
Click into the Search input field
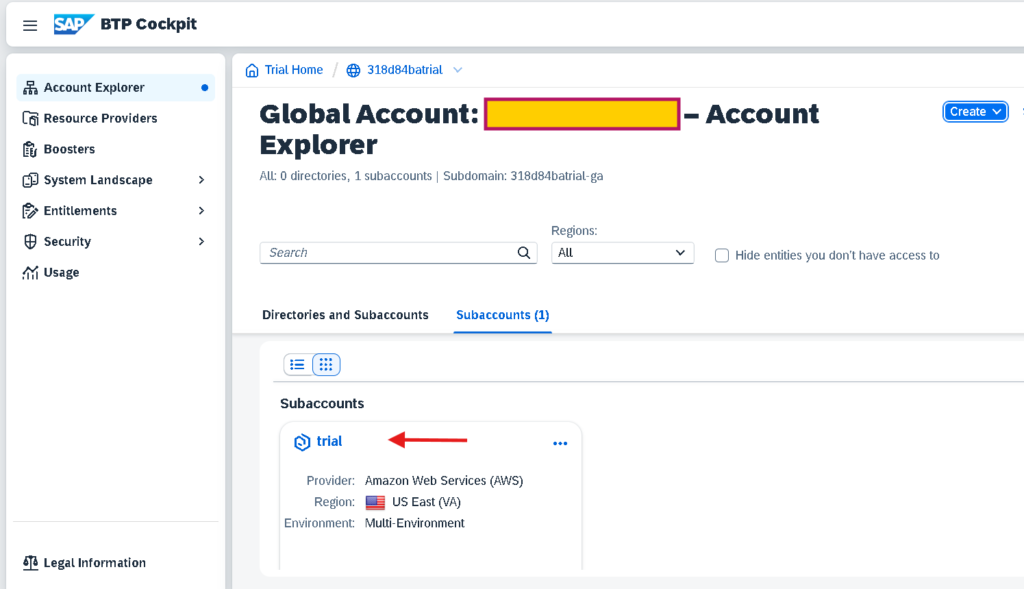click(x=385, y=253)
